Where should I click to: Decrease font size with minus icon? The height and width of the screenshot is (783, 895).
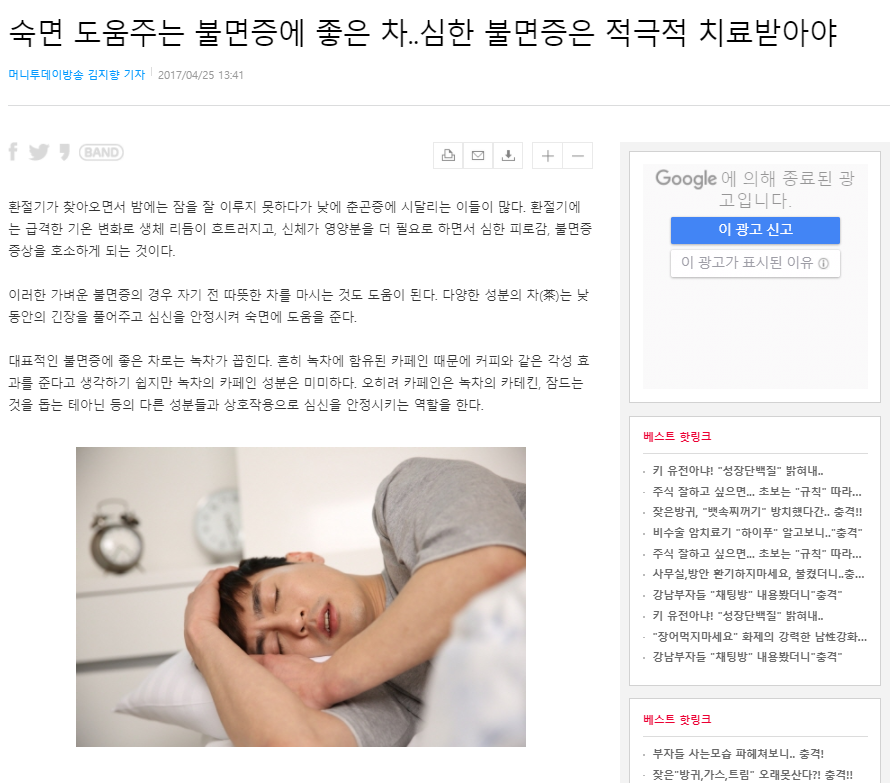pos(578,155)
